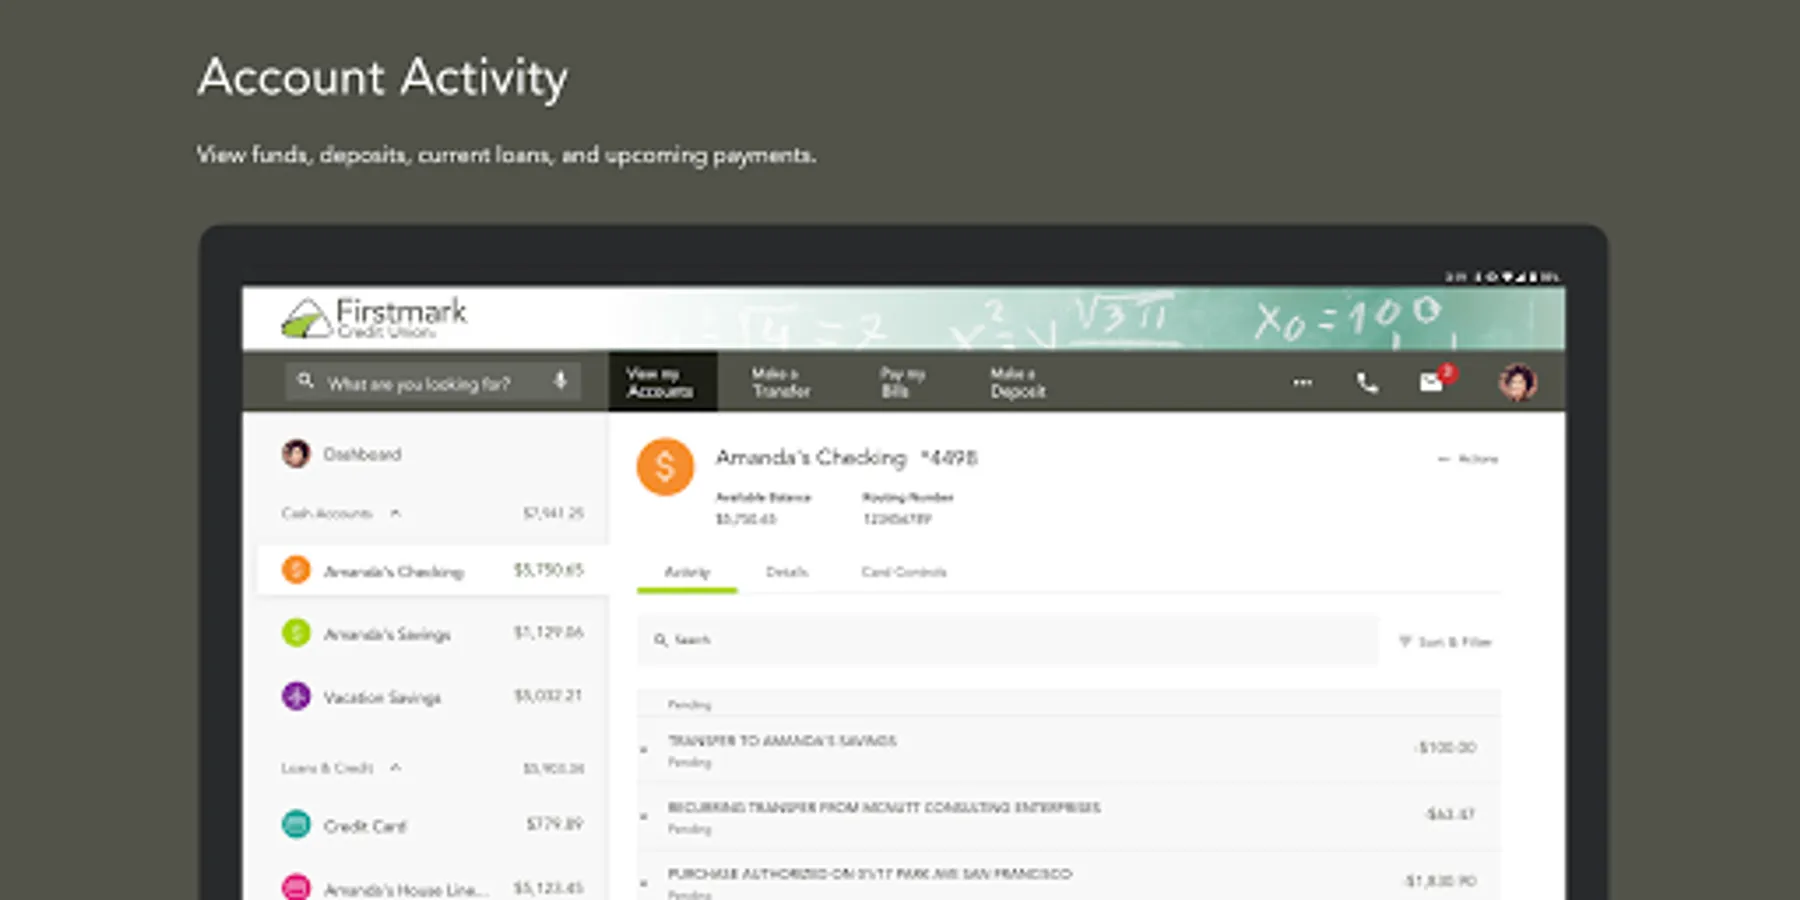Open the user profile avatar
Screen dimensions: 1800x900
(1517, 382)
